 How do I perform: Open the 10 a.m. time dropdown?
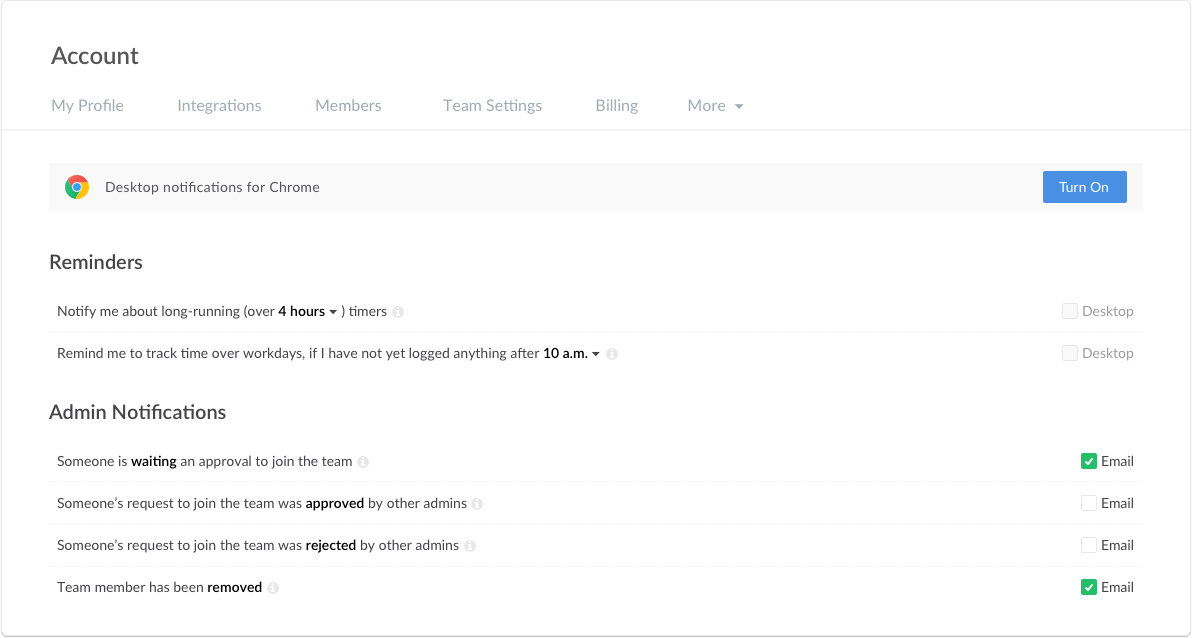coord(571,353)
